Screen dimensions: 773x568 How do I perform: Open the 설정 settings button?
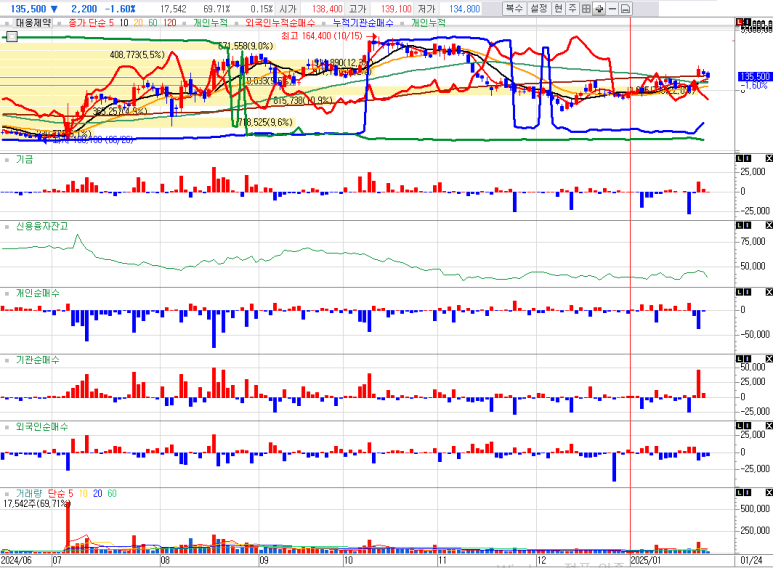point(539,8)
